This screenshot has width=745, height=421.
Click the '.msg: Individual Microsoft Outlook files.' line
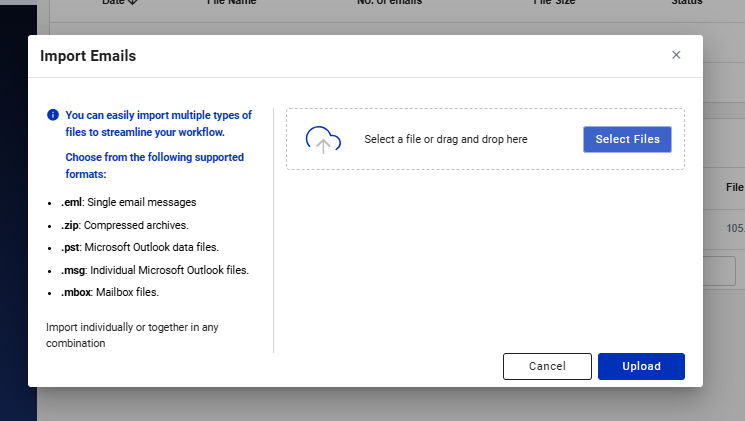tap(155, 270)
